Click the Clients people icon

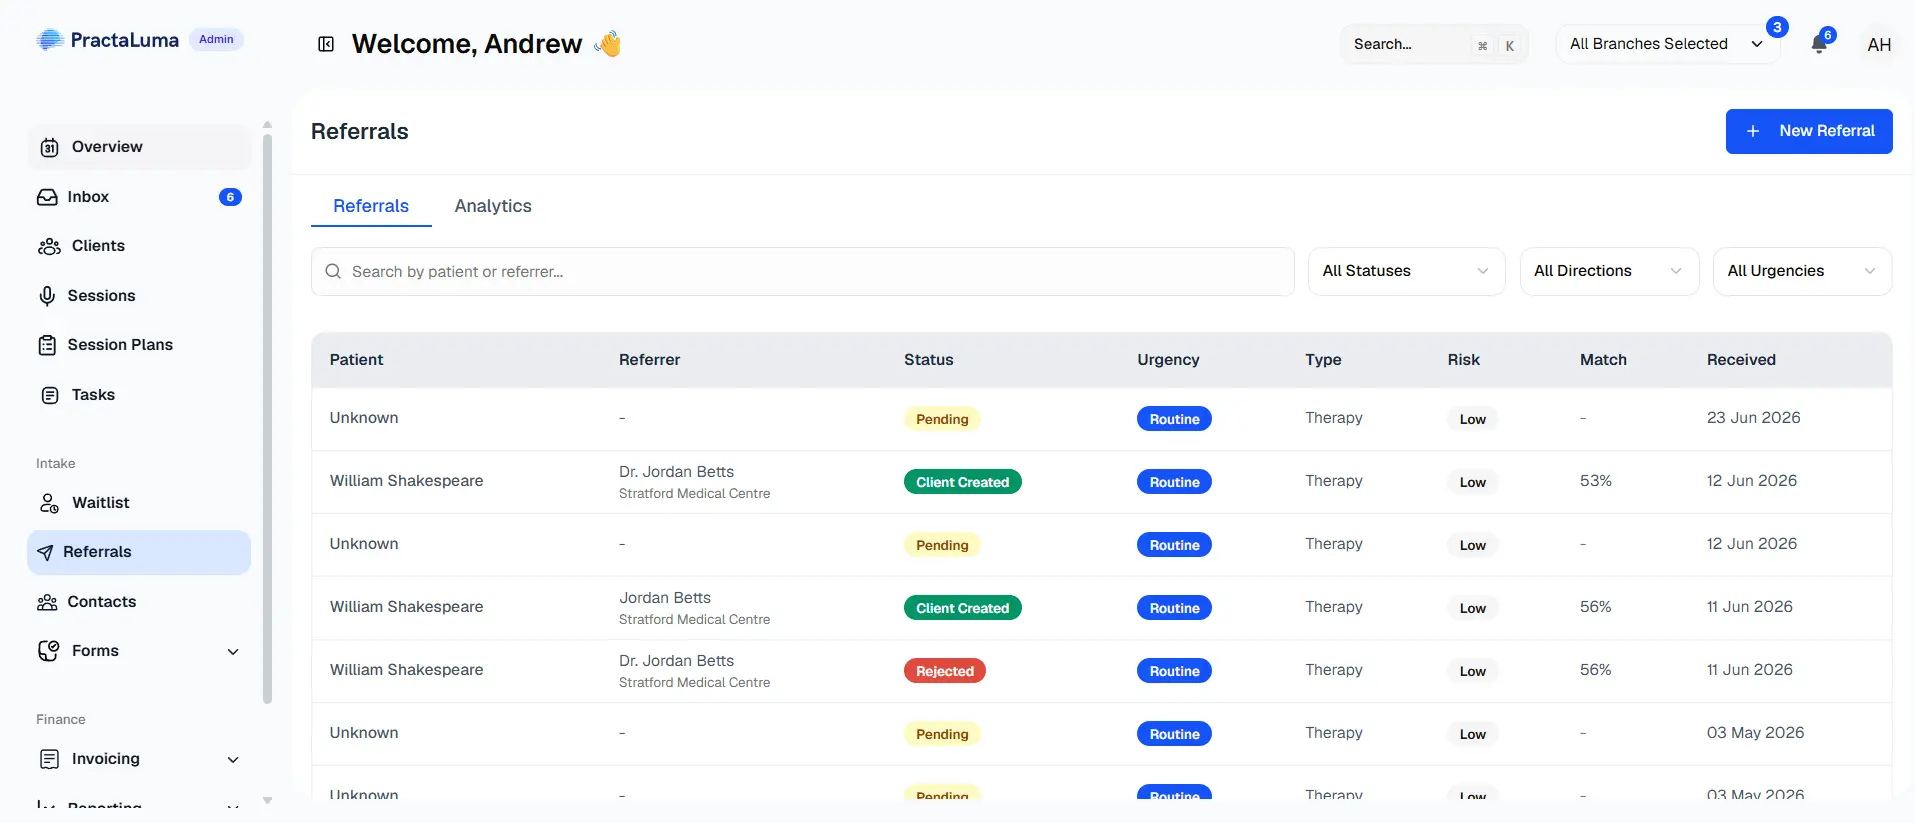(x=49, y=246)
